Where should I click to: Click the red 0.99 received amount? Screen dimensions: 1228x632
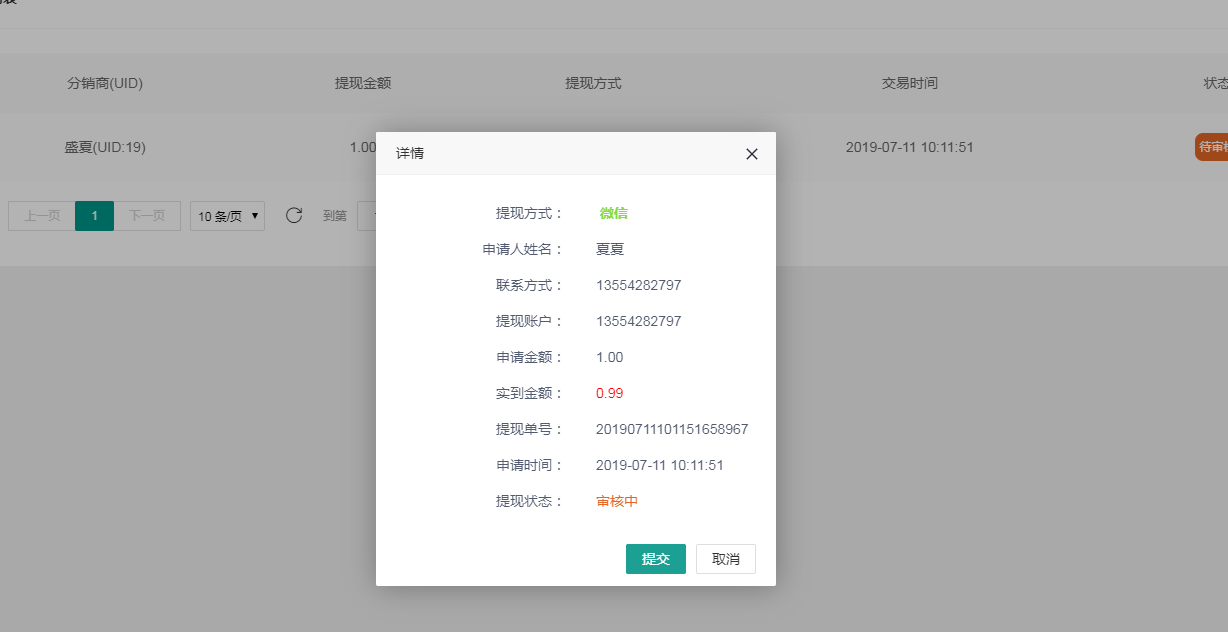609,393
